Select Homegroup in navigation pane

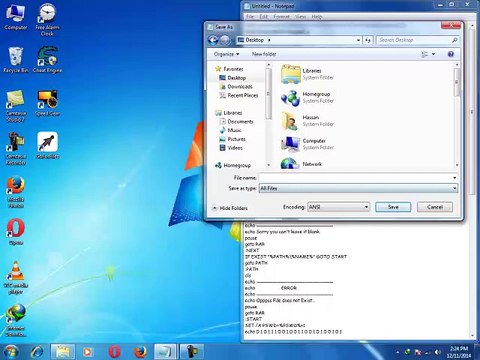click(233, 165)
